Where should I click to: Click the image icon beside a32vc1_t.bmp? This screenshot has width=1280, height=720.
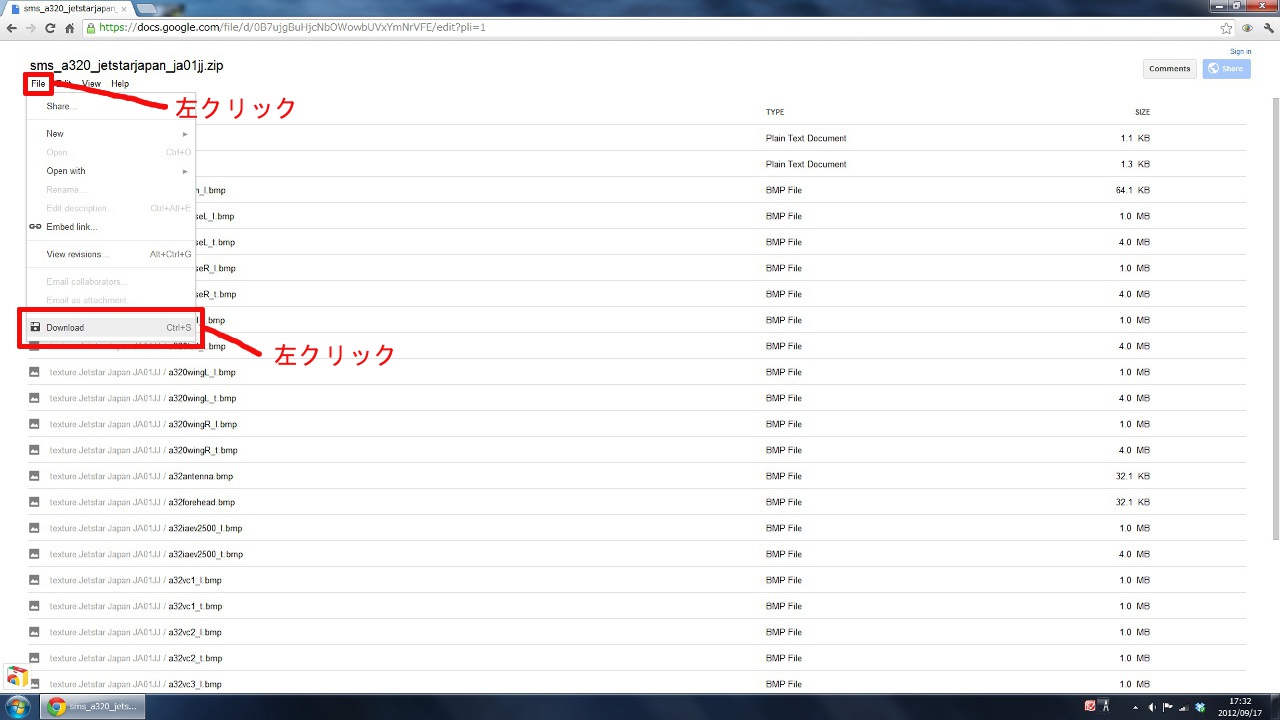tap(34, 606)
